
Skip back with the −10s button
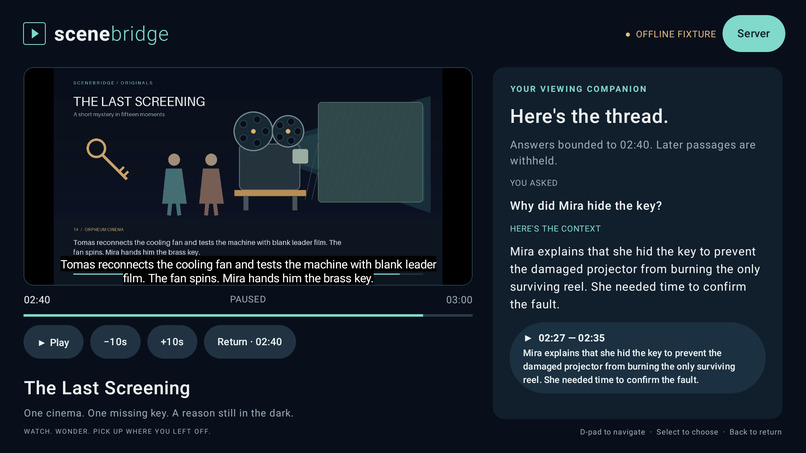[115, 342]
